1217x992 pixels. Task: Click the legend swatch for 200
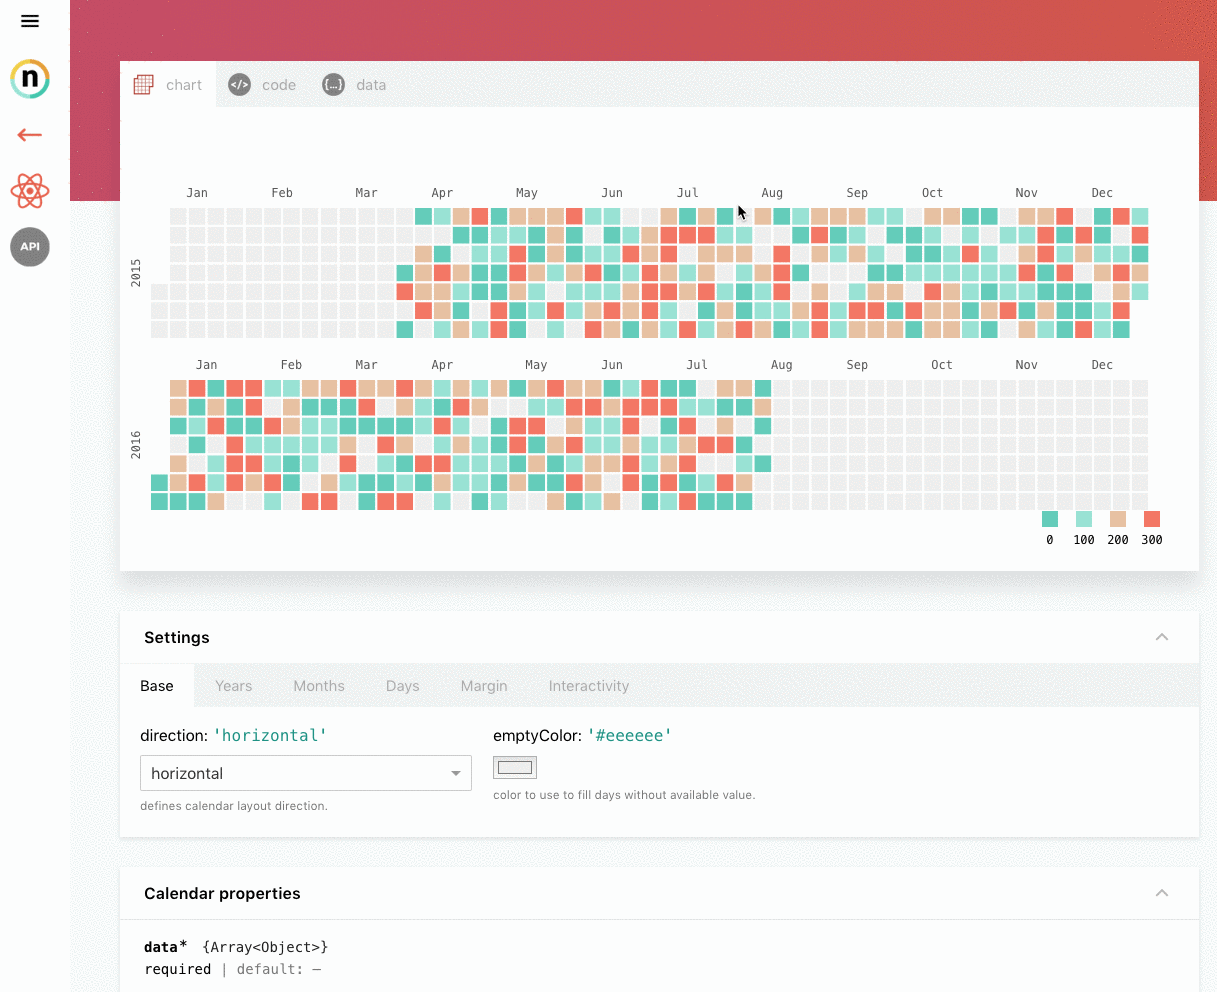tap(1118, 519)
